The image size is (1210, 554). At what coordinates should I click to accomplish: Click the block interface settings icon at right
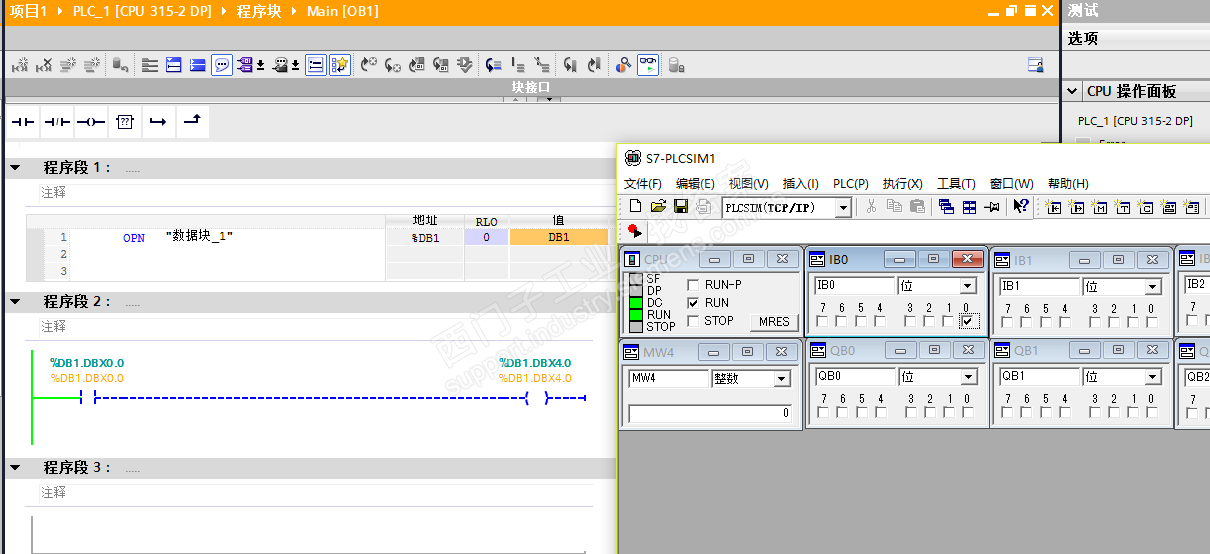click(x=1036, y=65)
